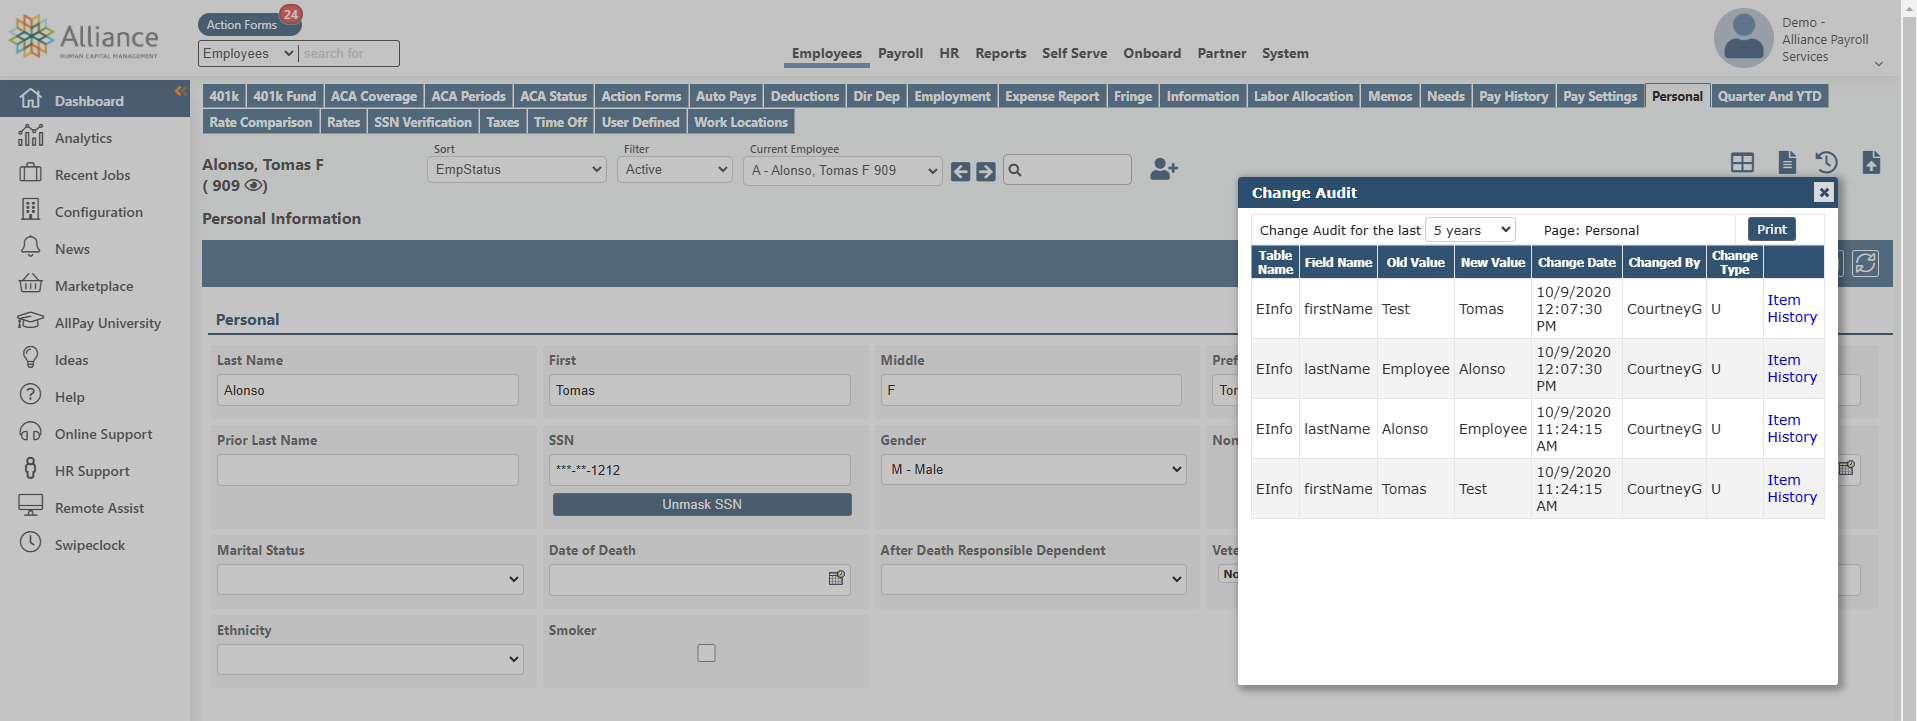Open the Reports top menu
The width and height of the screenshot is (1917, 721).
coord(1000,54)
